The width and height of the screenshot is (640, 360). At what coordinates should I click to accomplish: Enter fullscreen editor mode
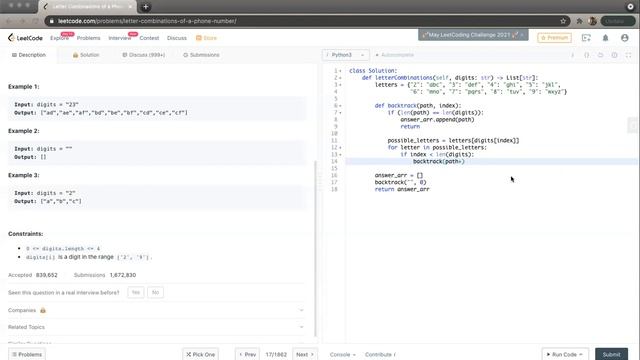pyautogui.click(x=628, y=55)
